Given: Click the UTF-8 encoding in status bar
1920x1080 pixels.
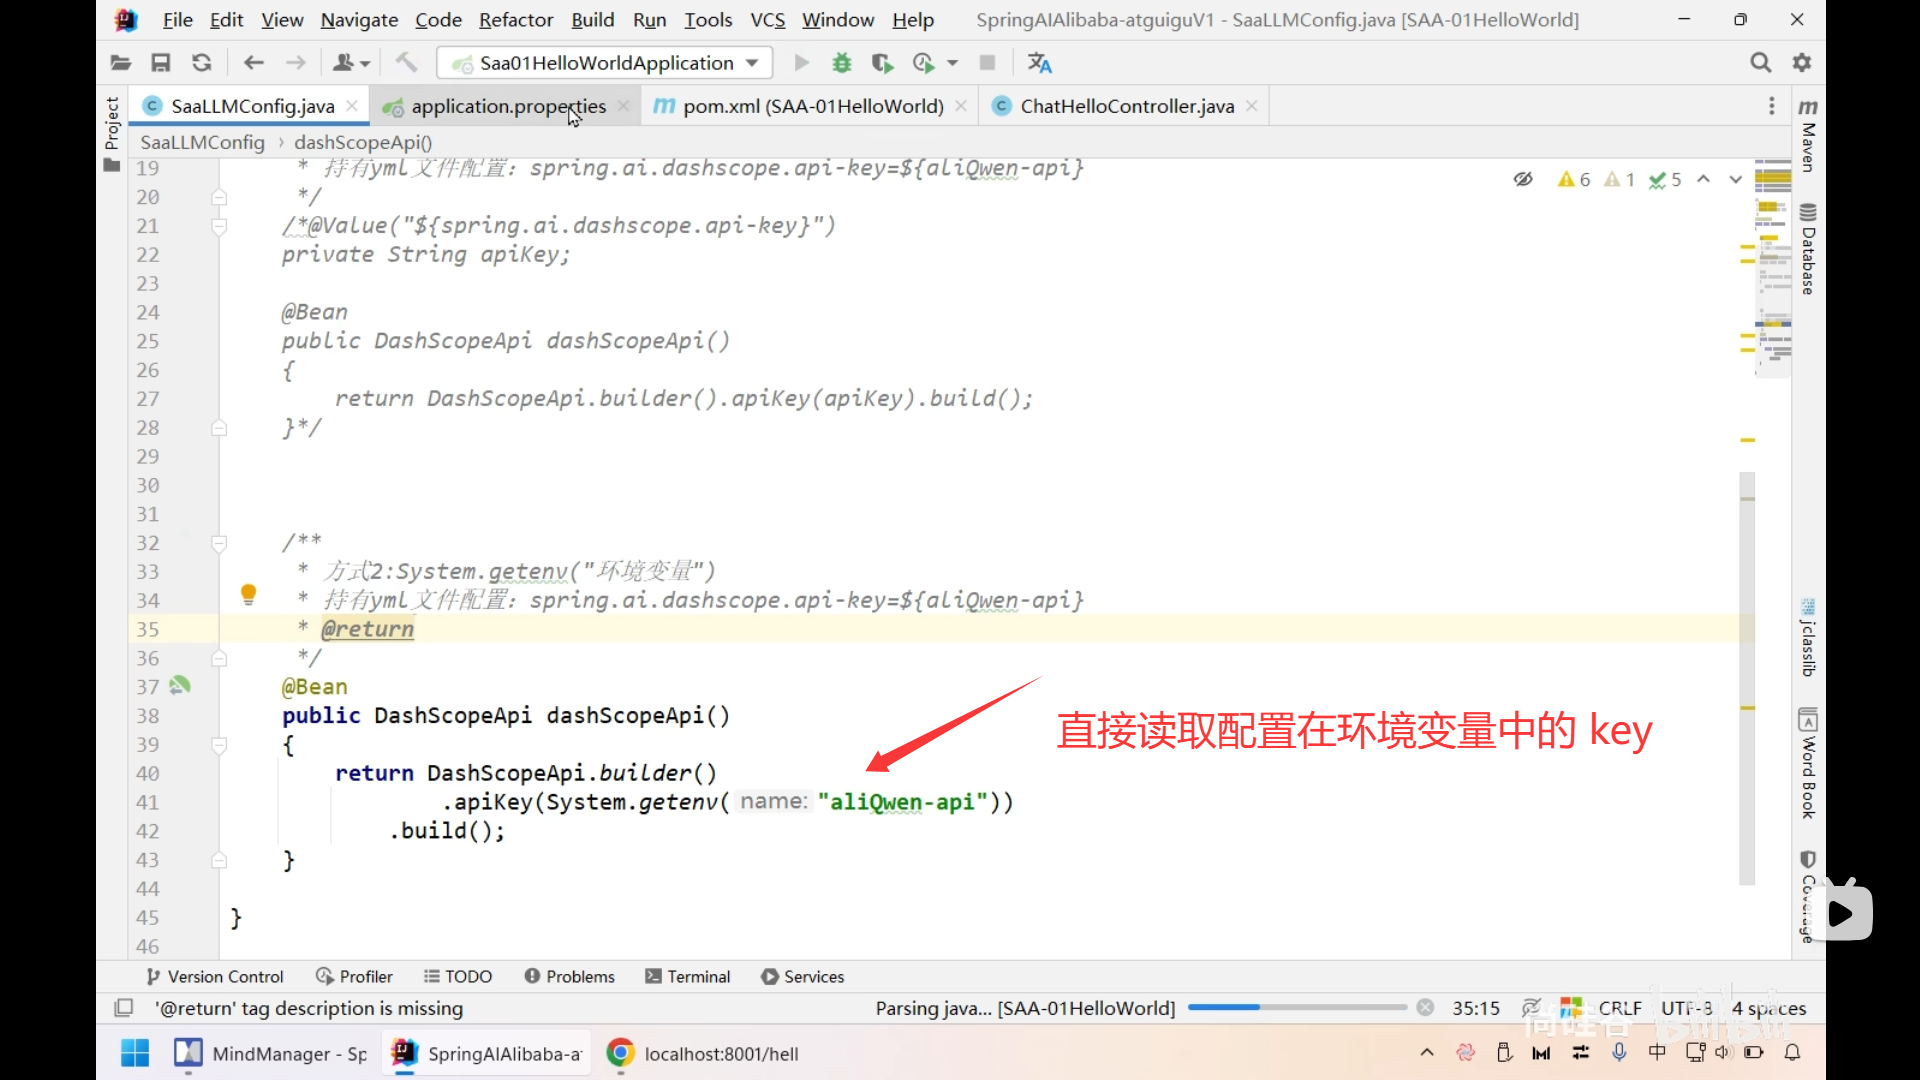Looking at the screenshot, I should [1686, 1008].
